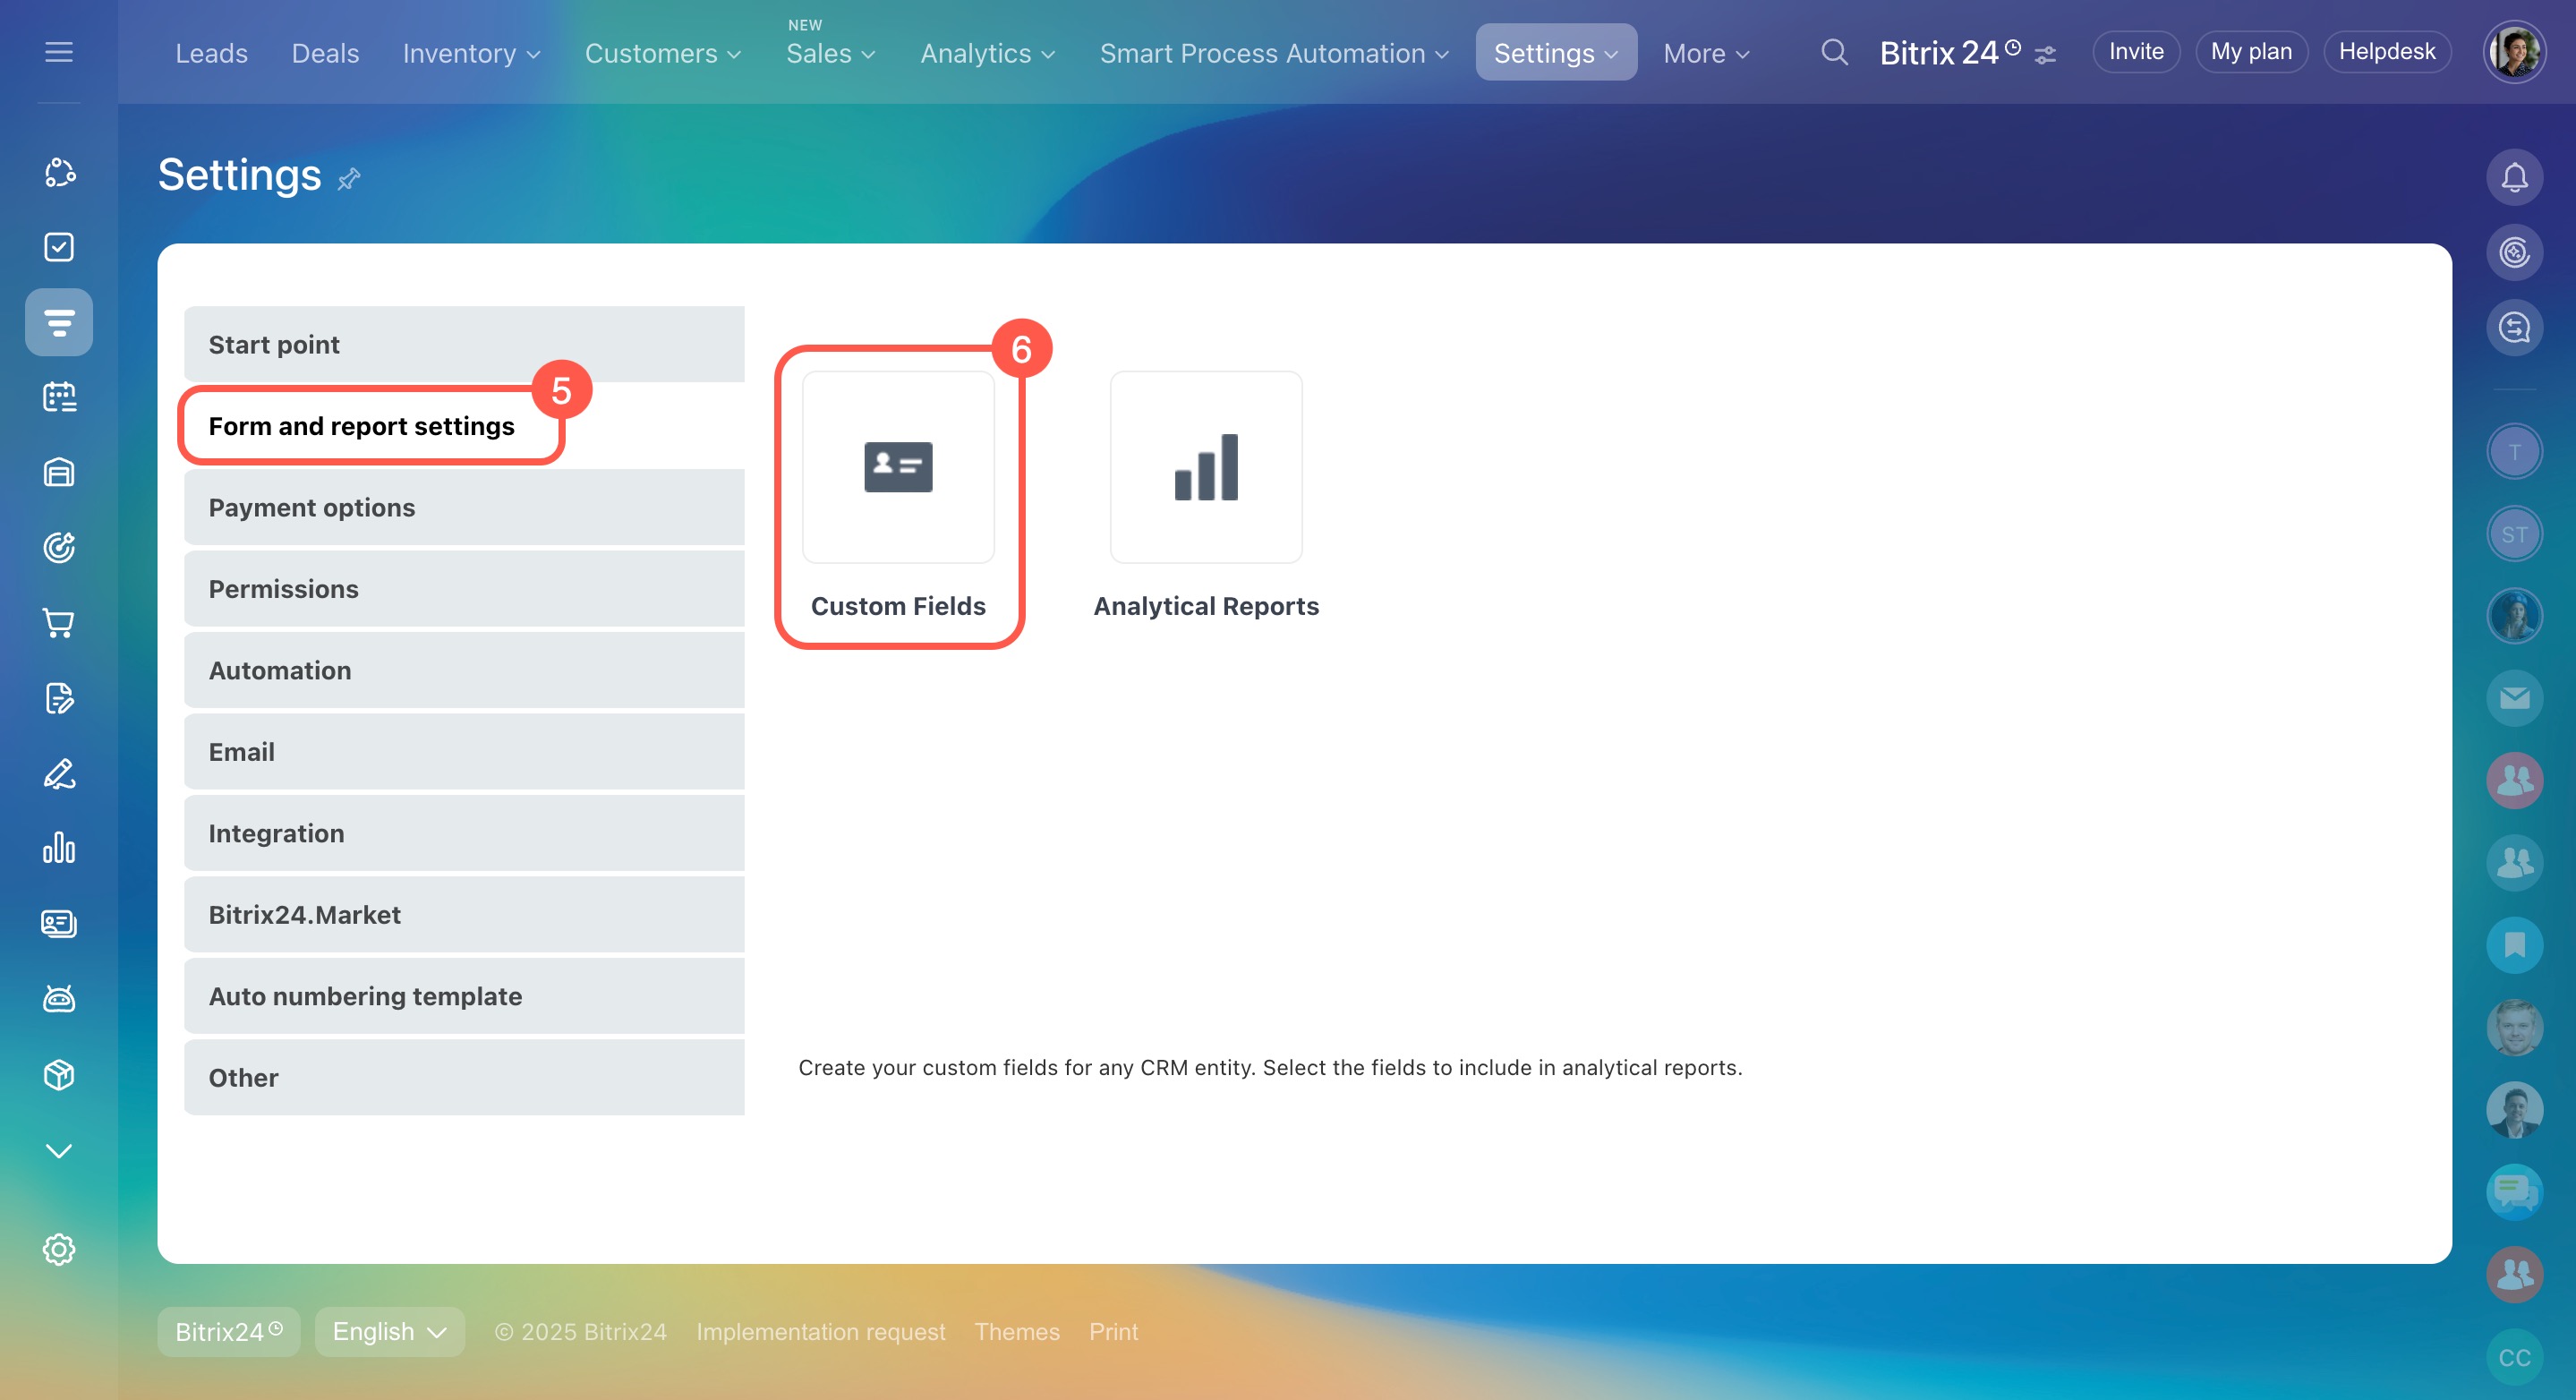Viewport: 2576px width, 1400px height.
Task: Pin the Settings page with pin icon
Action: coord(348,179)
